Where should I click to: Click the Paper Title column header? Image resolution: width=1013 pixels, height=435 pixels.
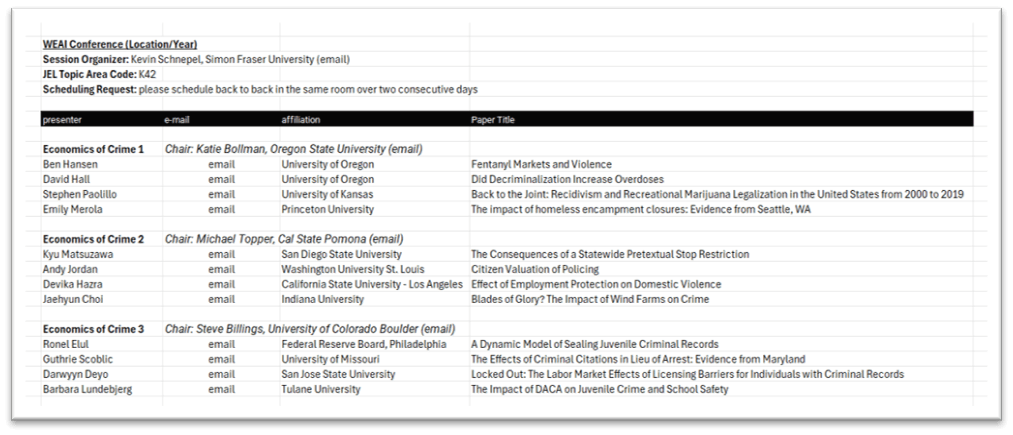click(x=492, y=120)
